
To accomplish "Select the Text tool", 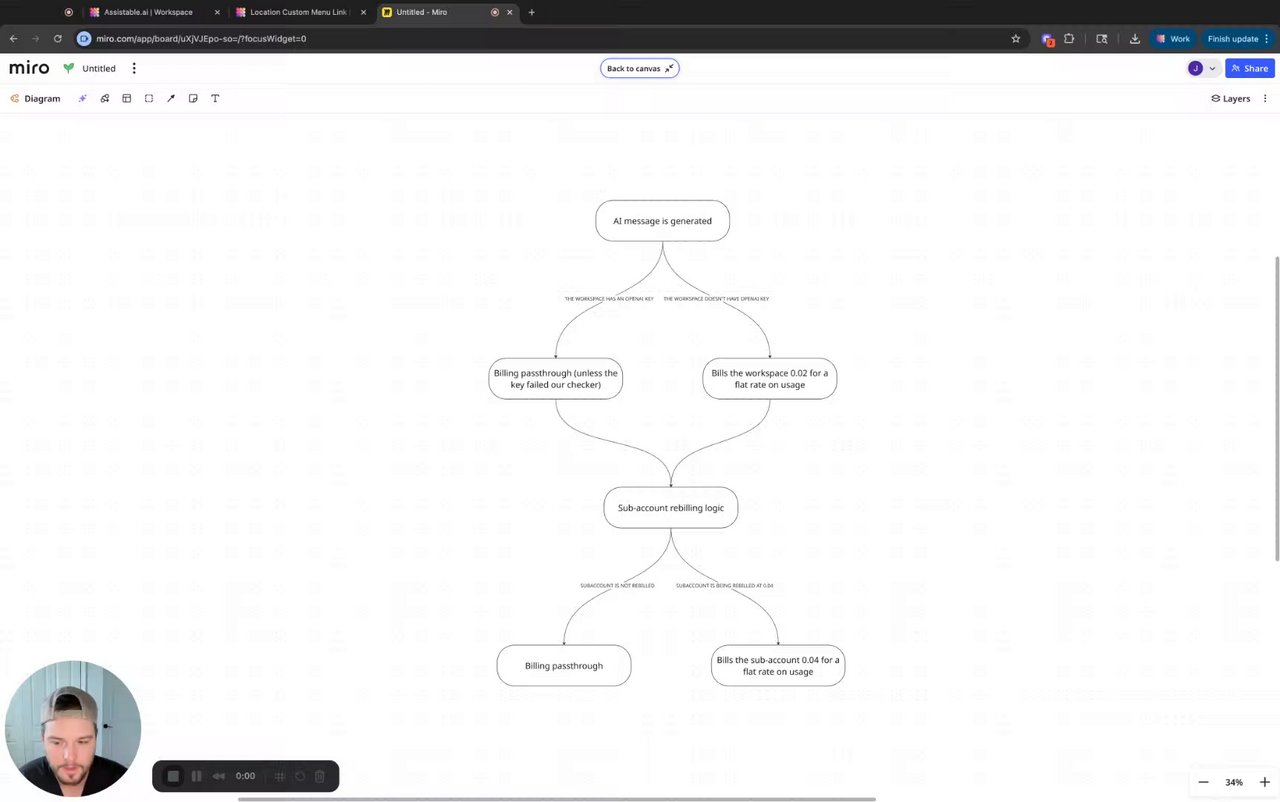I will (x=215, y=98).
